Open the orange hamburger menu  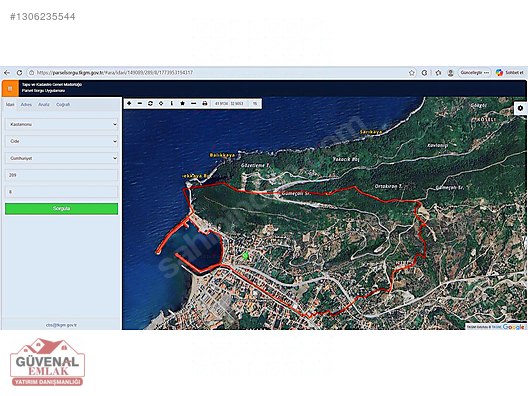pos(10,89)
